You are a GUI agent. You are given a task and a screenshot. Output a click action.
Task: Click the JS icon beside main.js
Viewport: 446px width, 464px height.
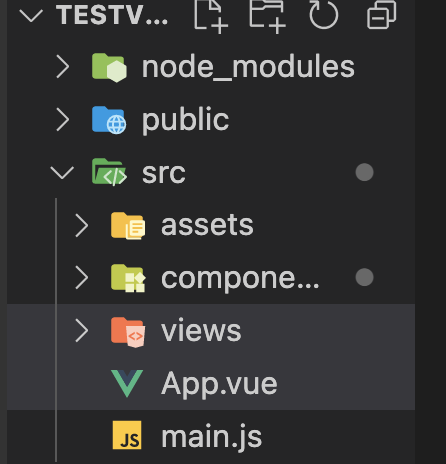point(127,435)
